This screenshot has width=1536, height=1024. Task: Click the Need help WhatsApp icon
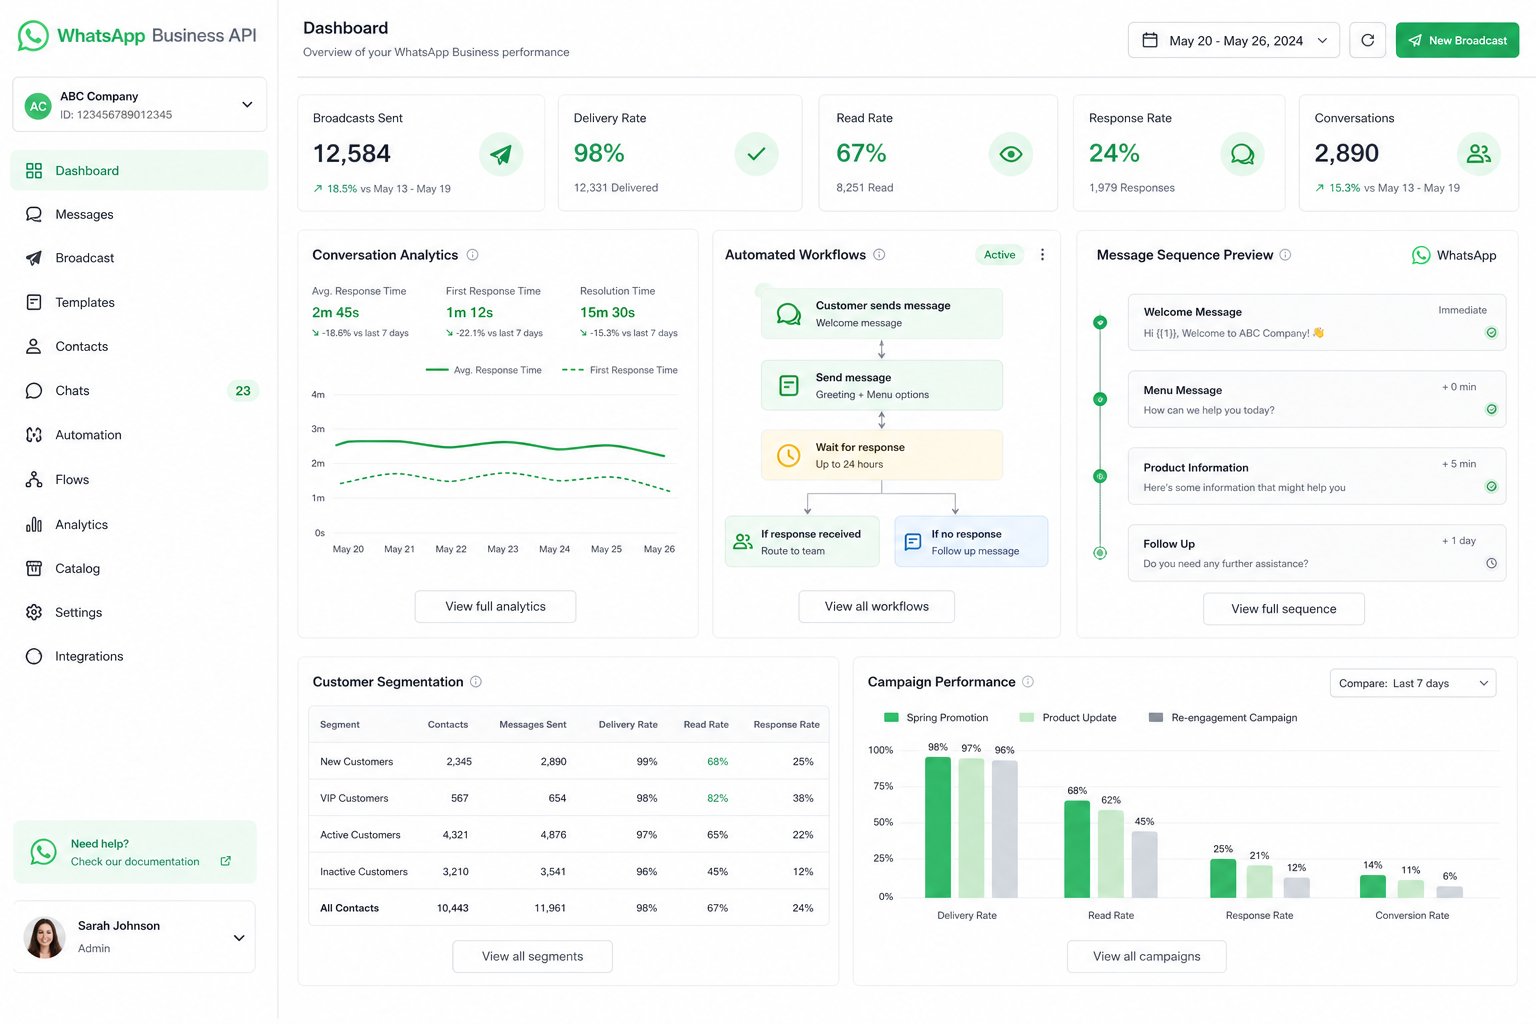43,852
